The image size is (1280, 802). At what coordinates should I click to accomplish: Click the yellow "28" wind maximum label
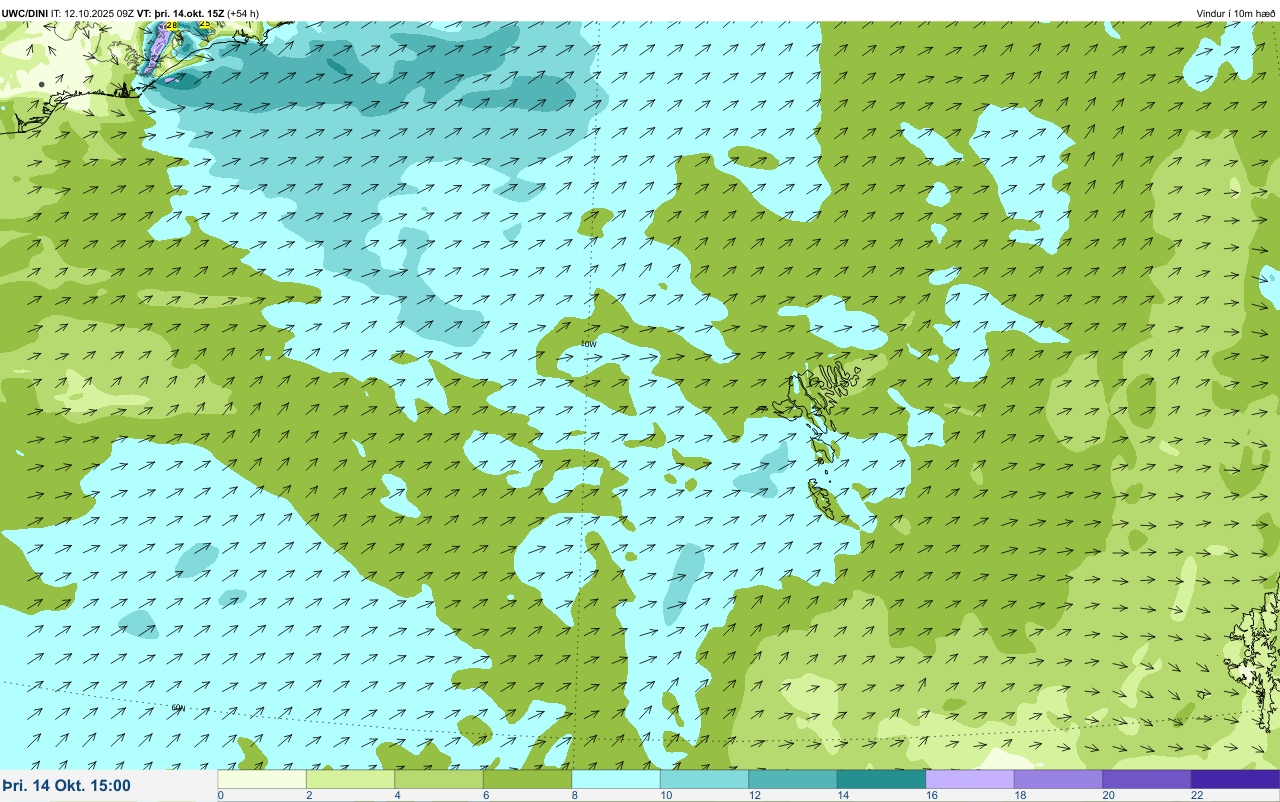171,25
